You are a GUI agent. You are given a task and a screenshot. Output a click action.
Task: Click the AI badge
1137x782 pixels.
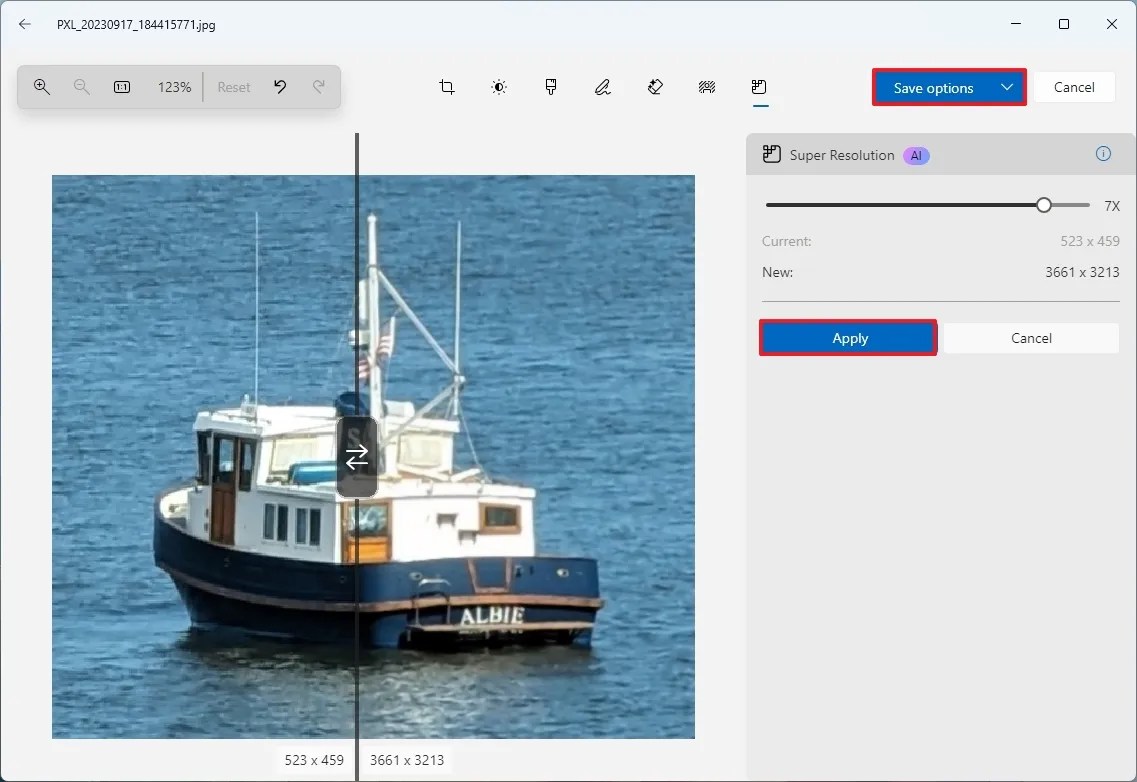(x=916, y=155)
